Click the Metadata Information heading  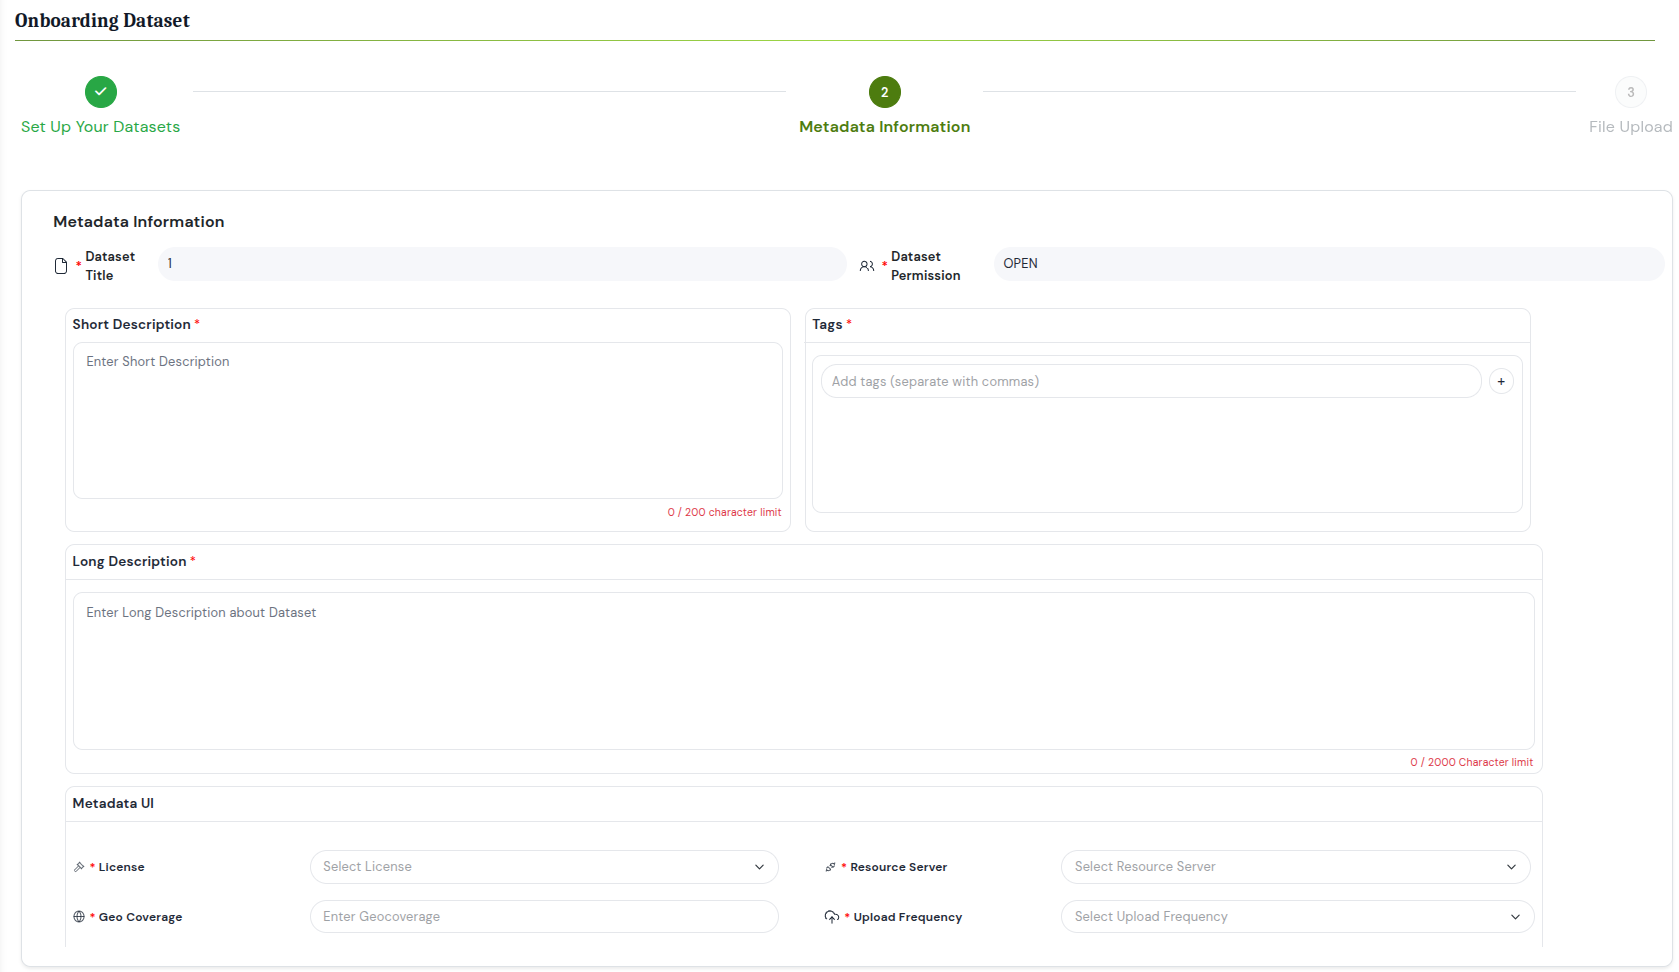tap(138, 221)
